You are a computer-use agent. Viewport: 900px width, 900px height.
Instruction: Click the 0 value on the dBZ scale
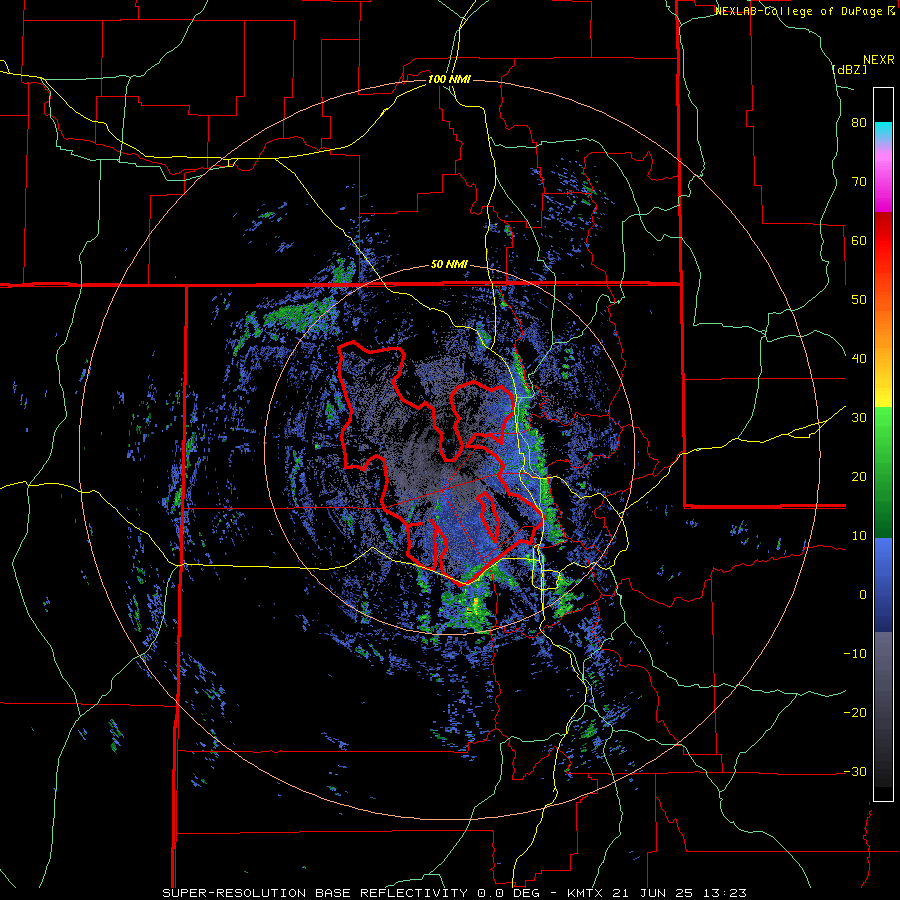pos(863,595)
